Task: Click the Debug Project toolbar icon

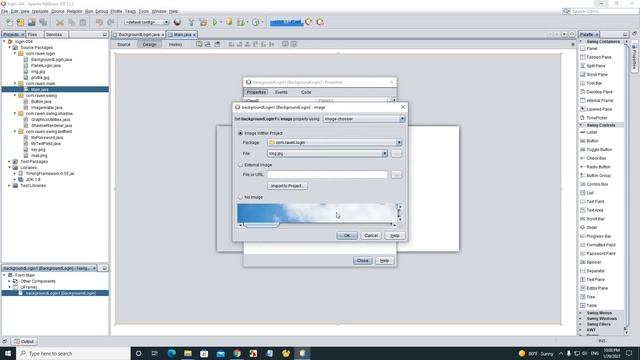Action: (241, 22)
